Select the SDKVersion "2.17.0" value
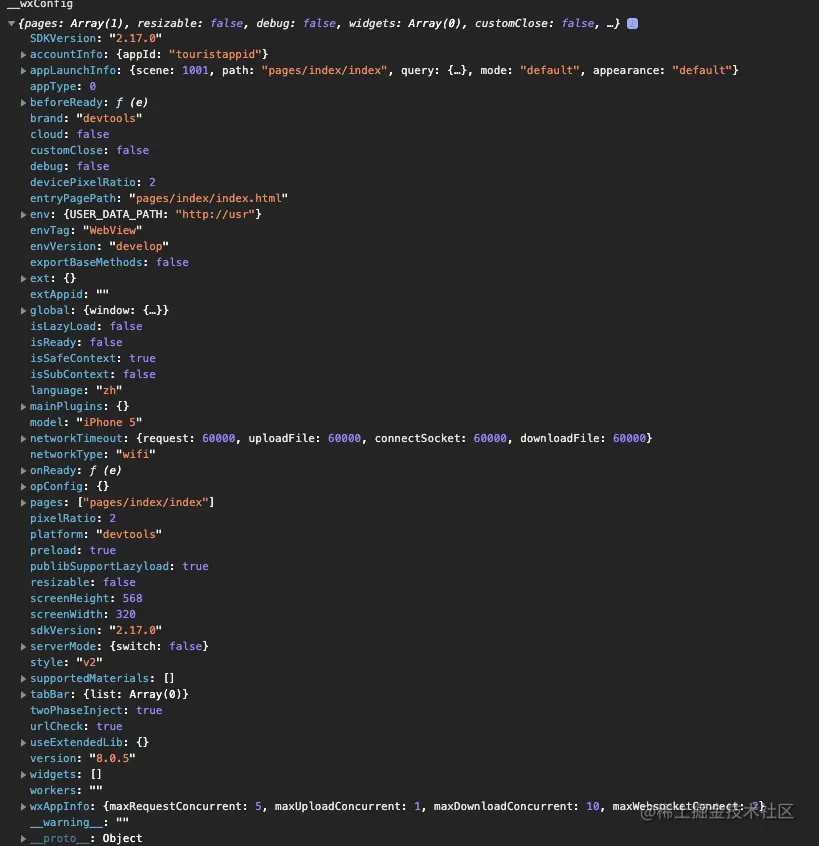 (135, 38)
